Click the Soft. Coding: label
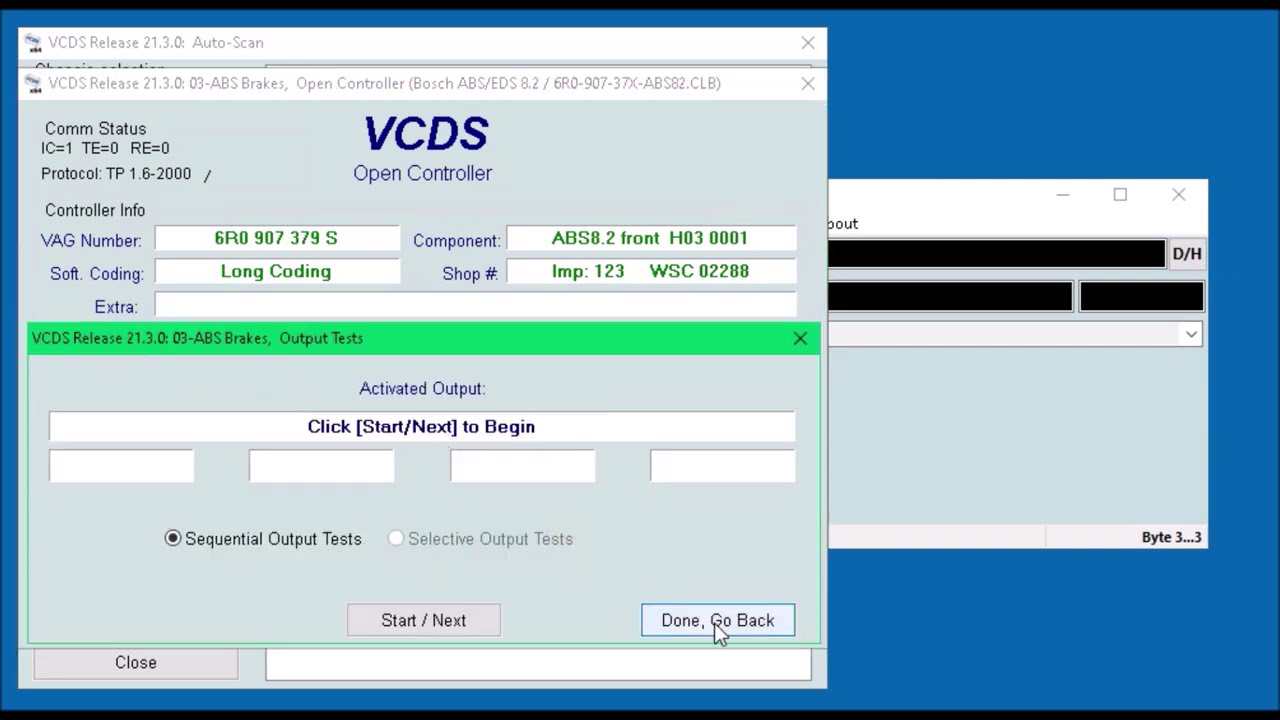Screen dimensions: 1280x720 (97, 274)
